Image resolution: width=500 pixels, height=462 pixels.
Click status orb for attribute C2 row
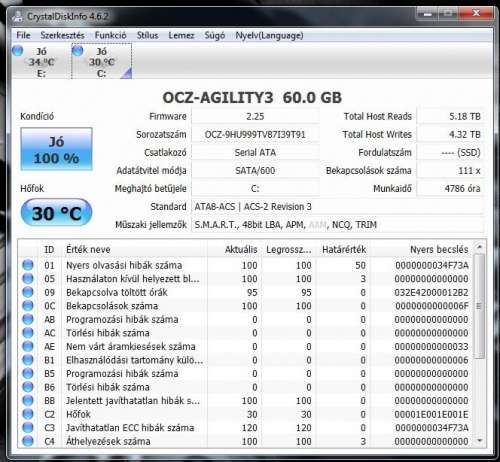pos(28,414)
